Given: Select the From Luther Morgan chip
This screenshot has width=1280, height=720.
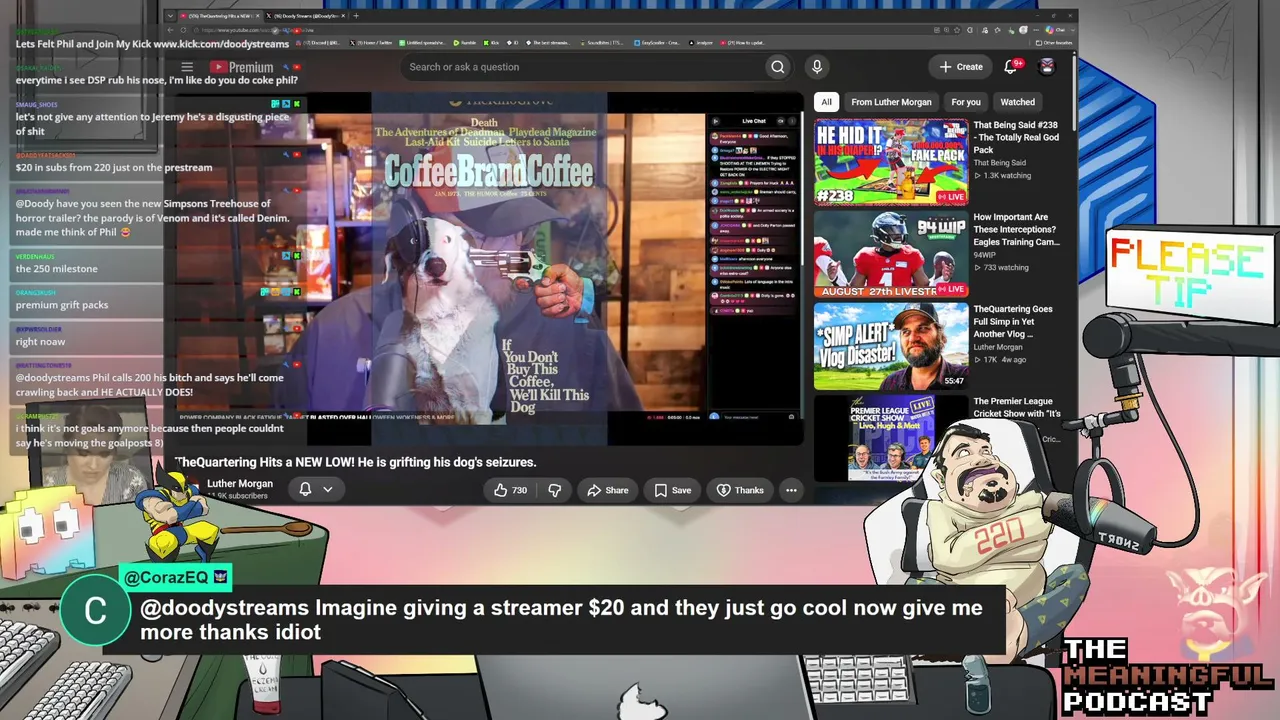Looking at the screenshot, I should click(x=891, y=102).
